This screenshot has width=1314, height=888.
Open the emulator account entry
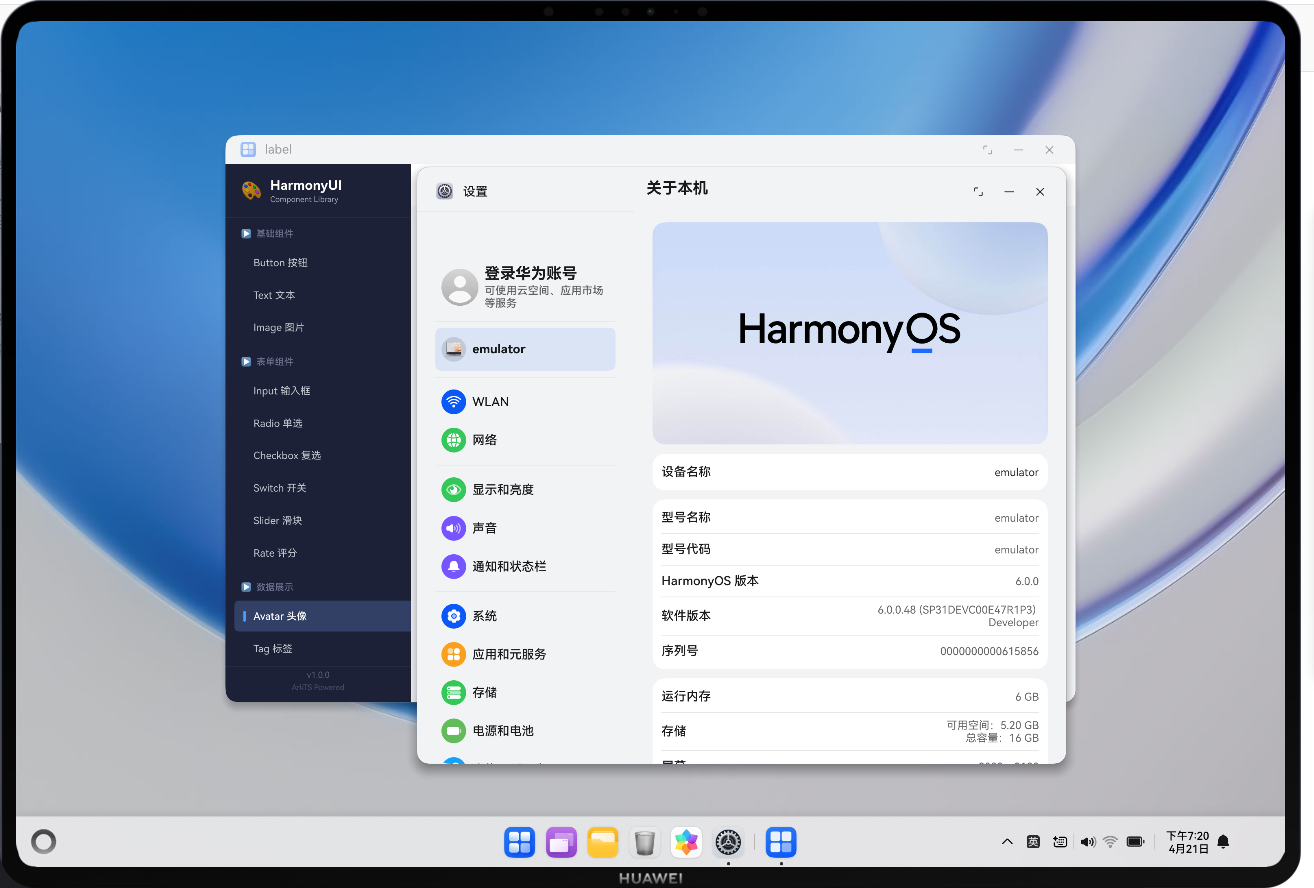[x=525, y=349]
